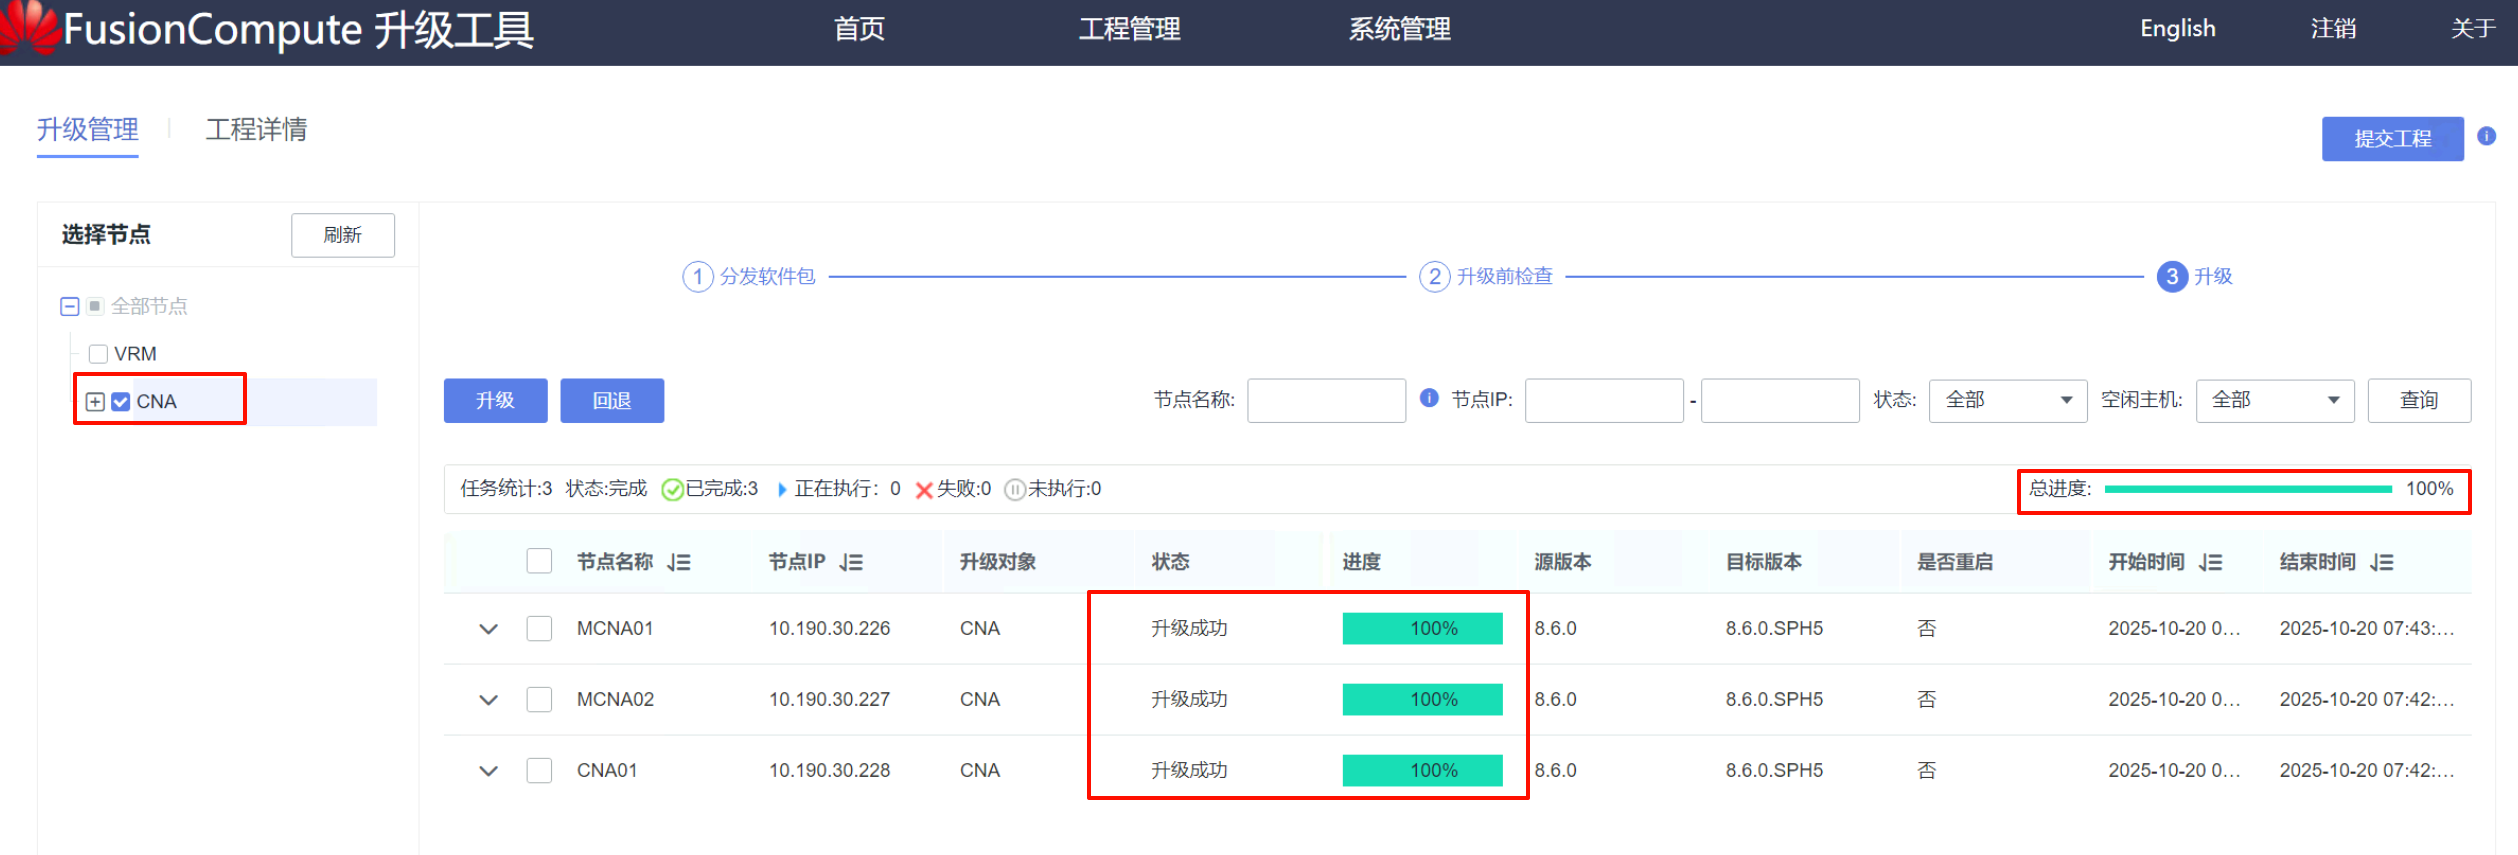Viewport: 2518px width, 855px height.
Task: Sort by 节点IP column sort icon
Action: click(851, 562)
